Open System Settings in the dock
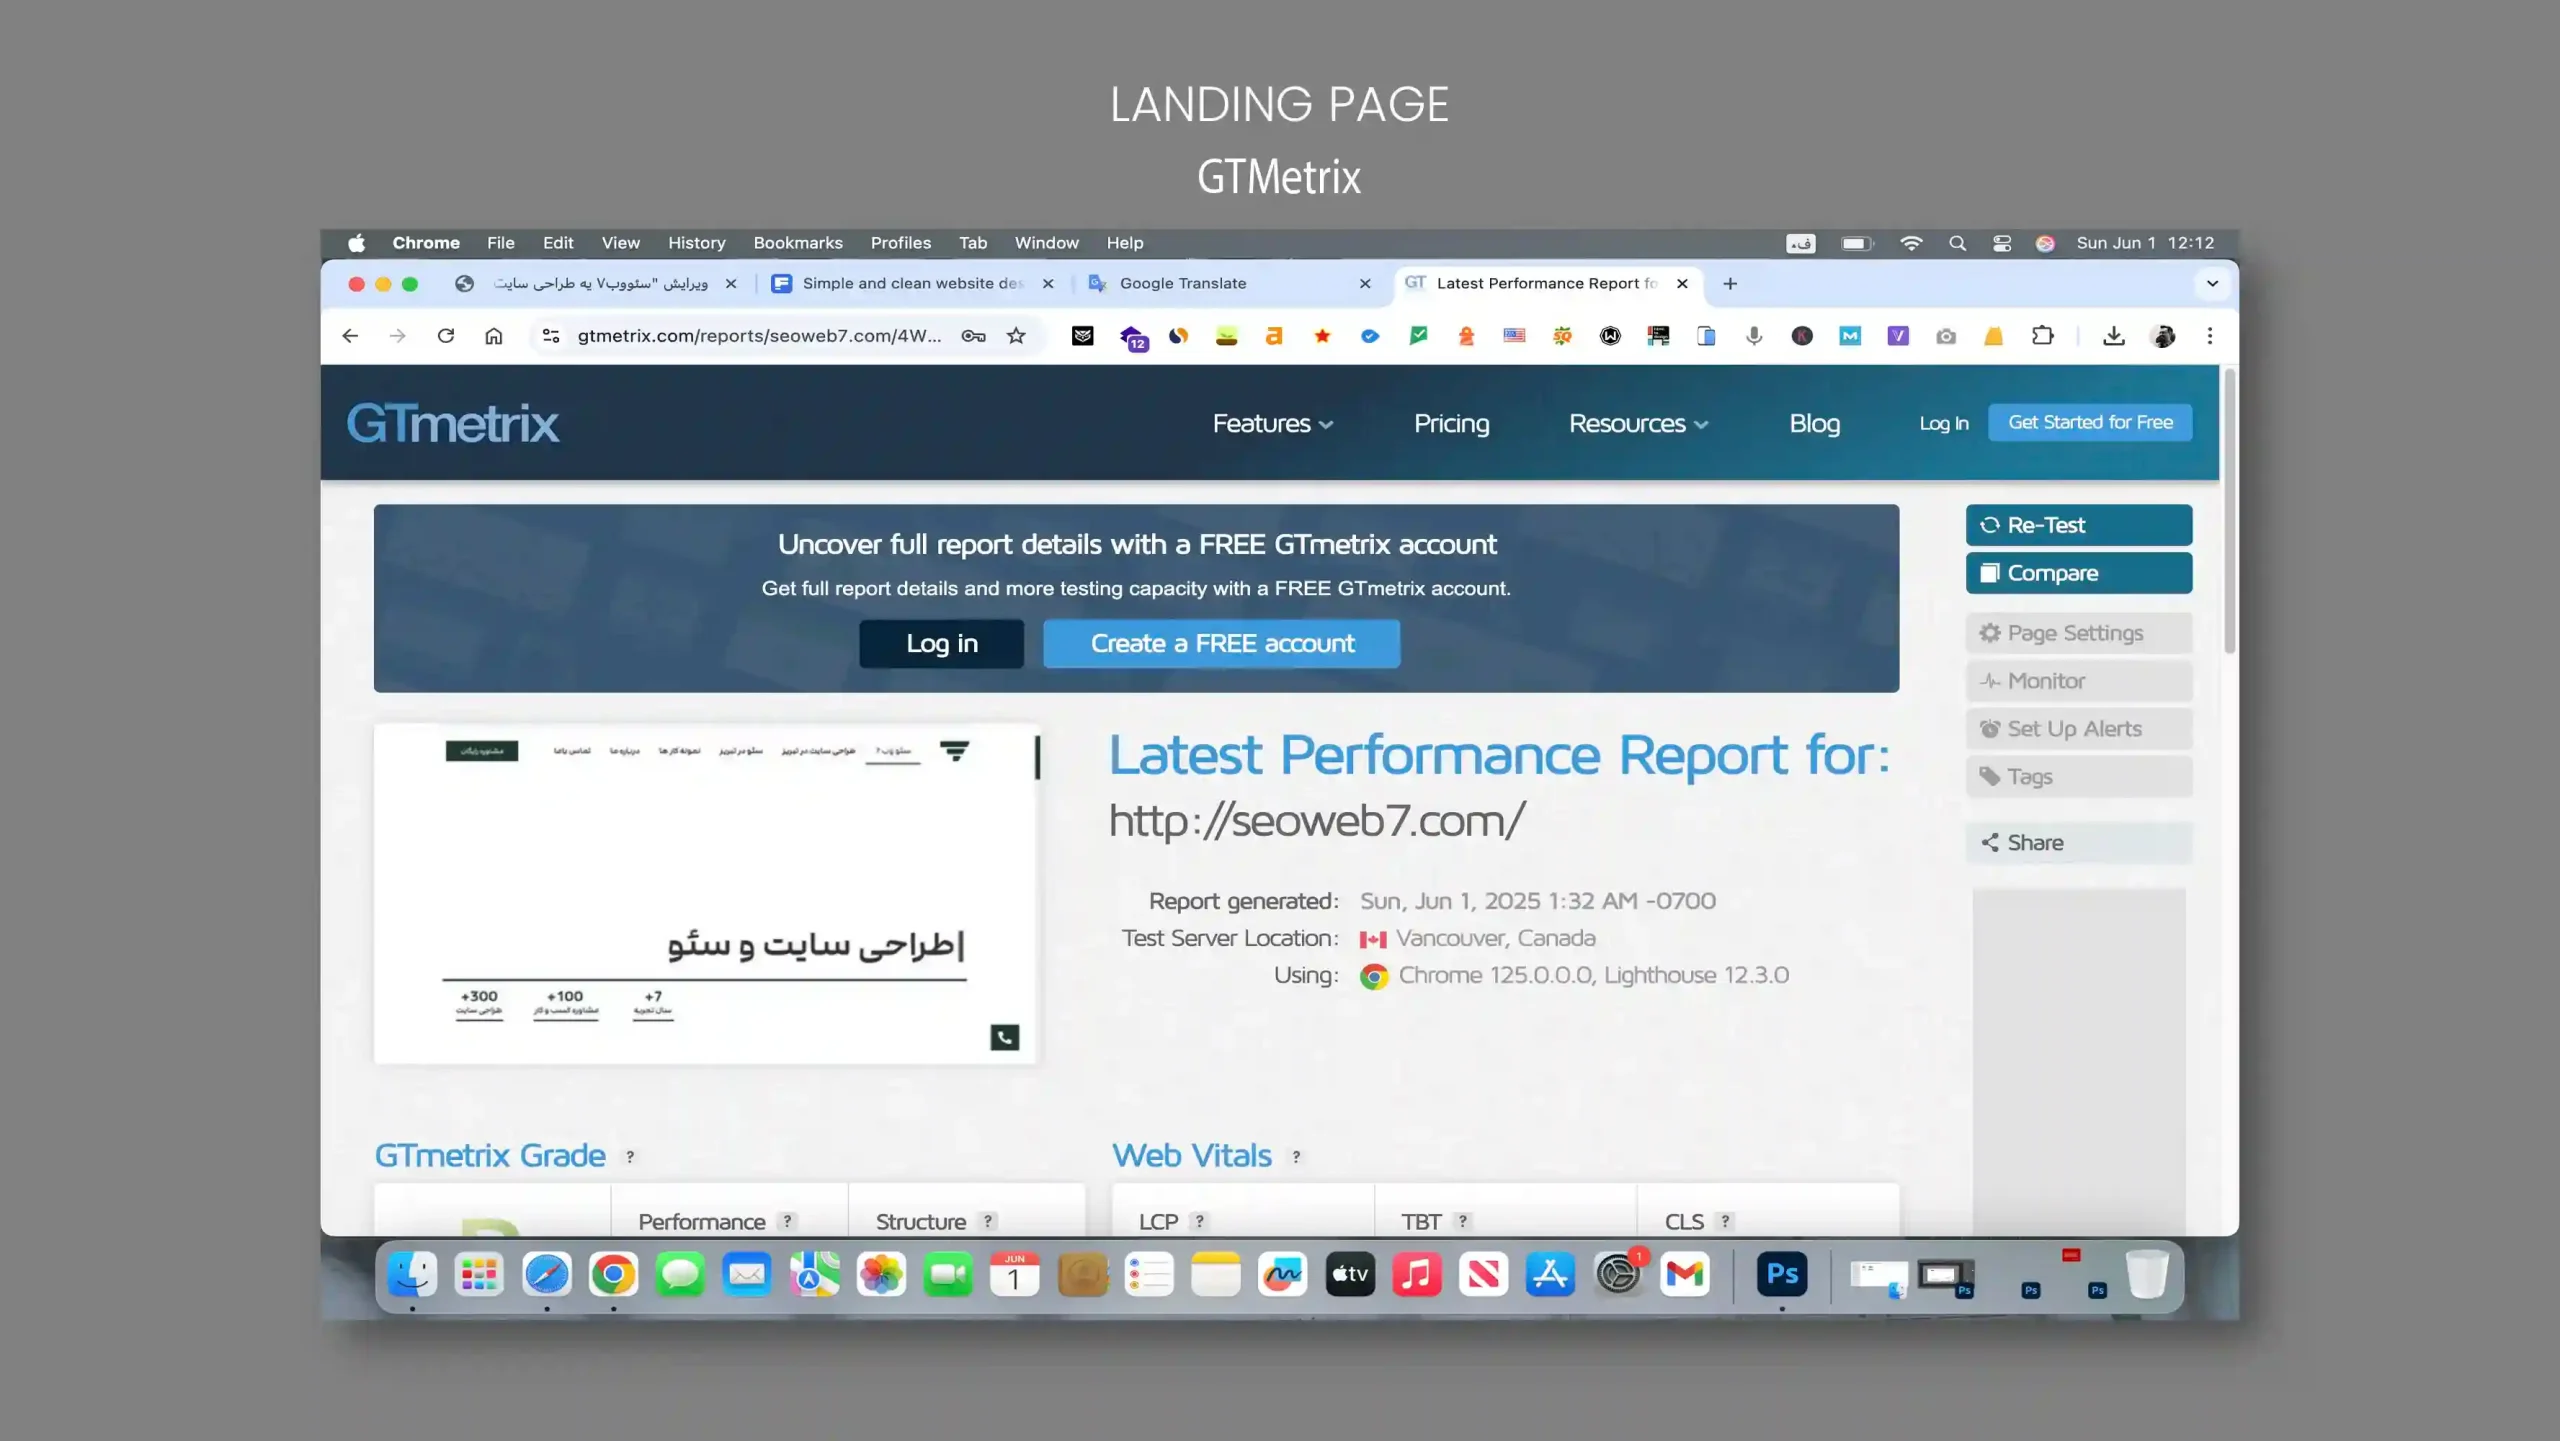This screenshot has width=2560, height=1441. [1617, 1274]
